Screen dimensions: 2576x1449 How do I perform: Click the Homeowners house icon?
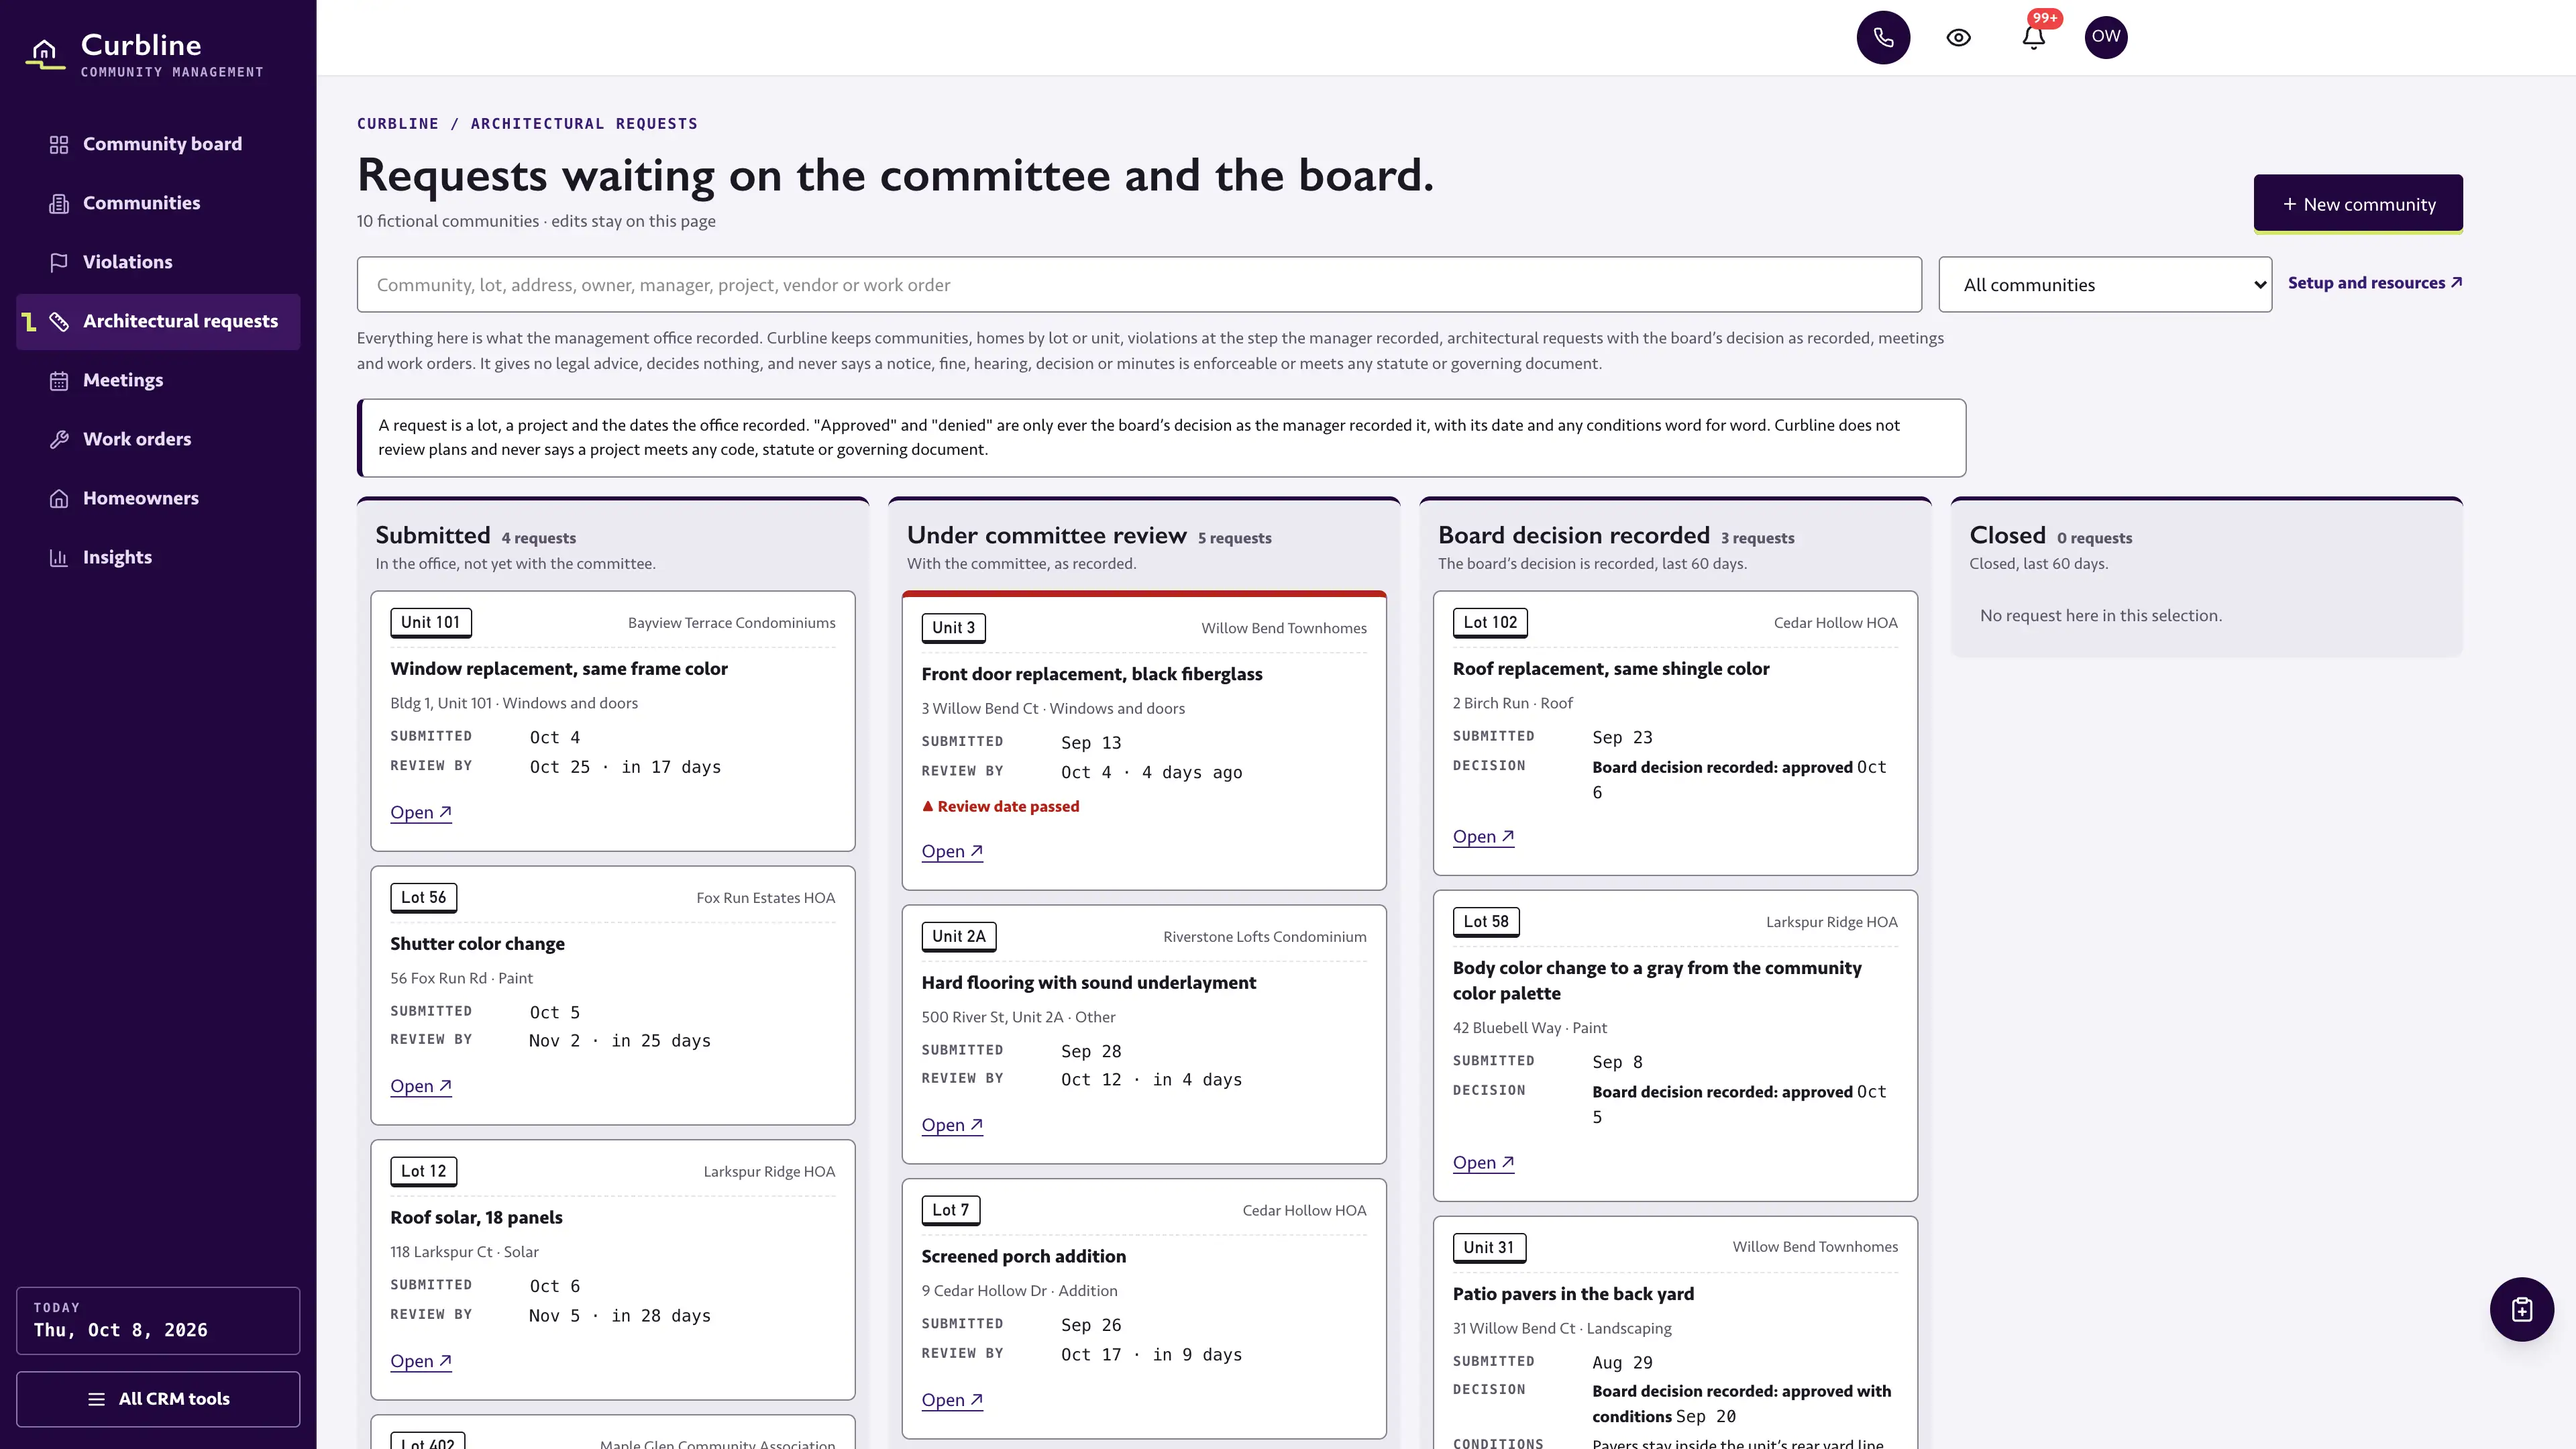(x=59, y=499)
